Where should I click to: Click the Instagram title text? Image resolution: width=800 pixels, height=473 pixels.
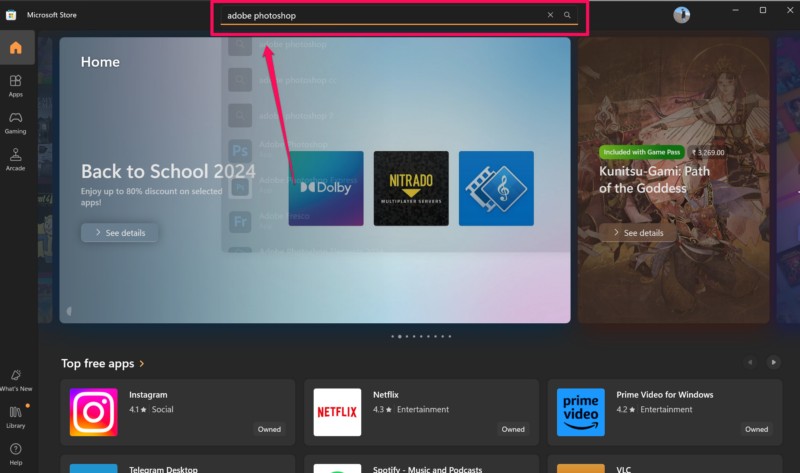[148, 394]
